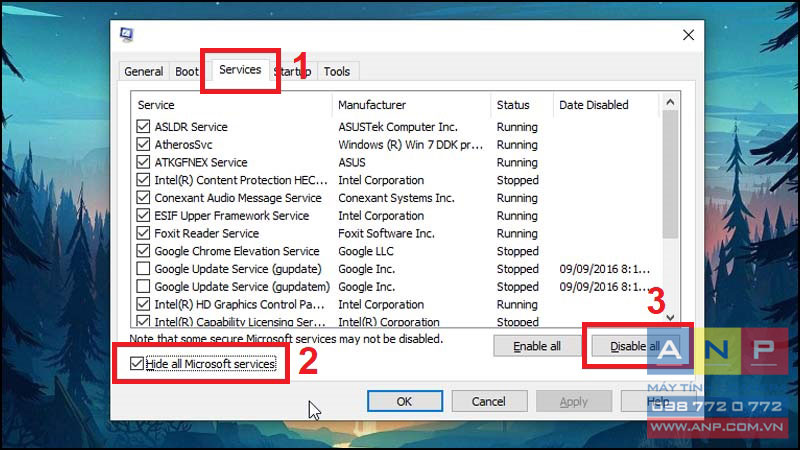The image size is (800, 450).
Task: Select the AtherosSvc service name
Action: tap(183, 144)
